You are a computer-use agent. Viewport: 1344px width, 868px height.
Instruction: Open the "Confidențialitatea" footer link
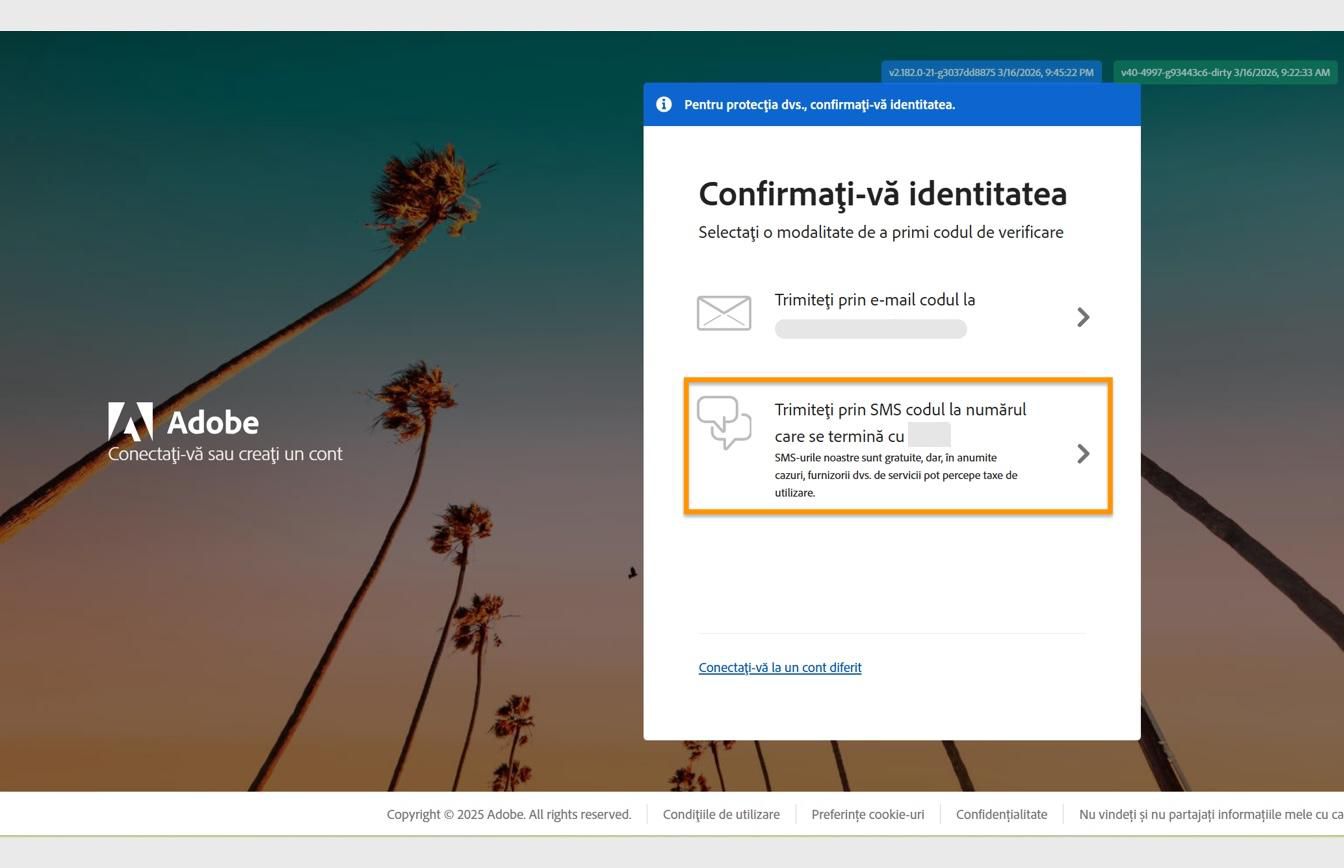pos(1001,814)
